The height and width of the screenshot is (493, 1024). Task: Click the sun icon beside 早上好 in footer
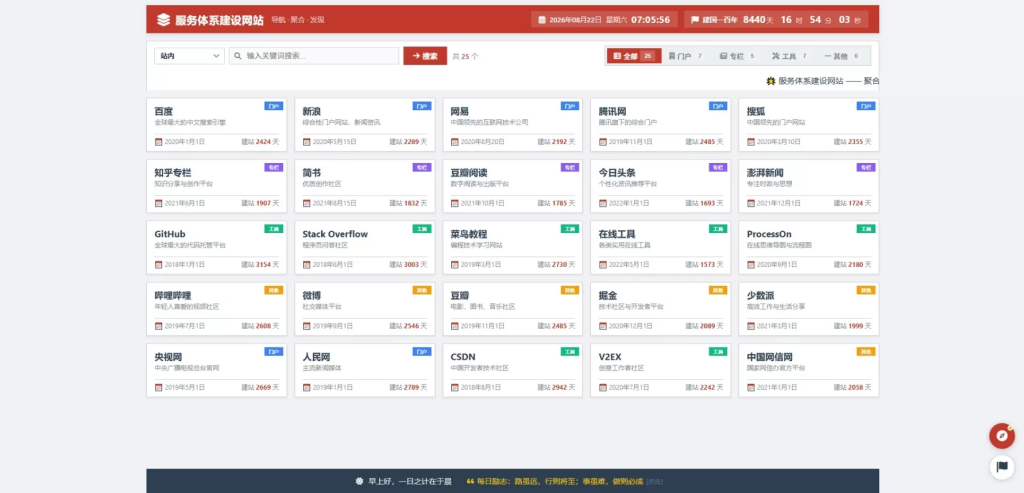coord(359,481)
